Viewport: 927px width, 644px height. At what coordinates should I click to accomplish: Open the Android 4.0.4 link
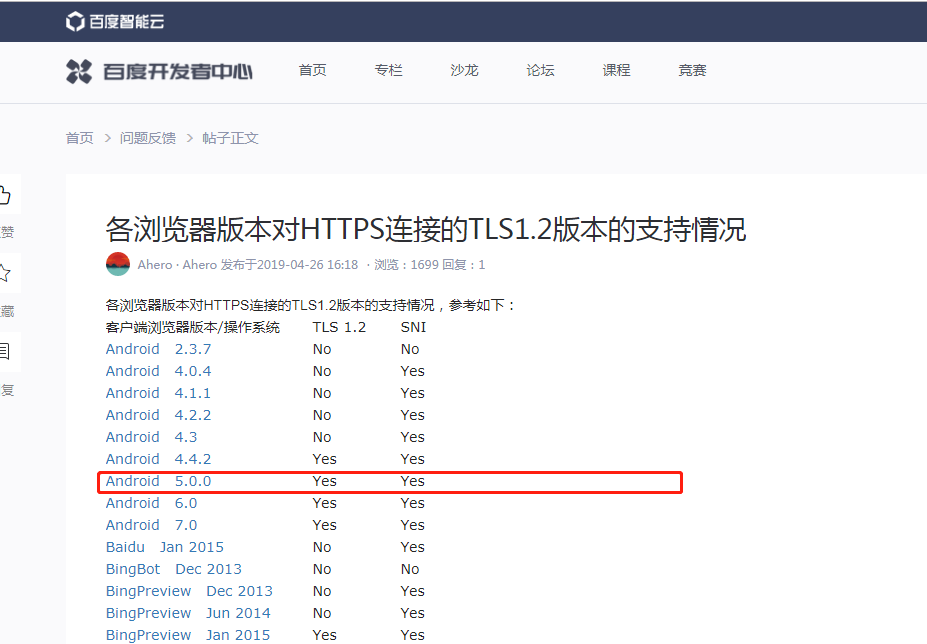point(158,371)
